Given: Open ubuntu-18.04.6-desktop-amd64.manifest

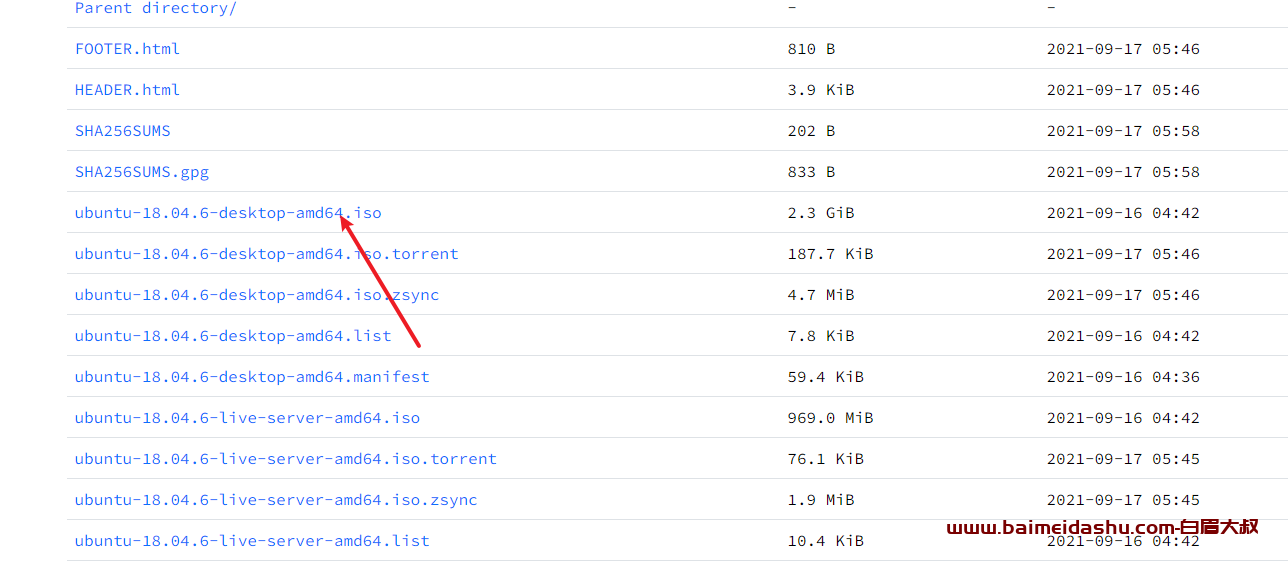Looking at the screenshot, I should tap(252, 377).
